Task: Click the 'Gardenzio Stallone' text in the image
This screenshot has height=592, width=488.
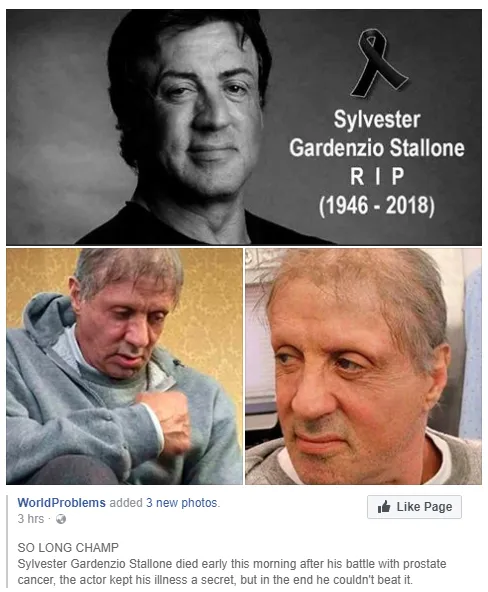Action: pos(377,148)
